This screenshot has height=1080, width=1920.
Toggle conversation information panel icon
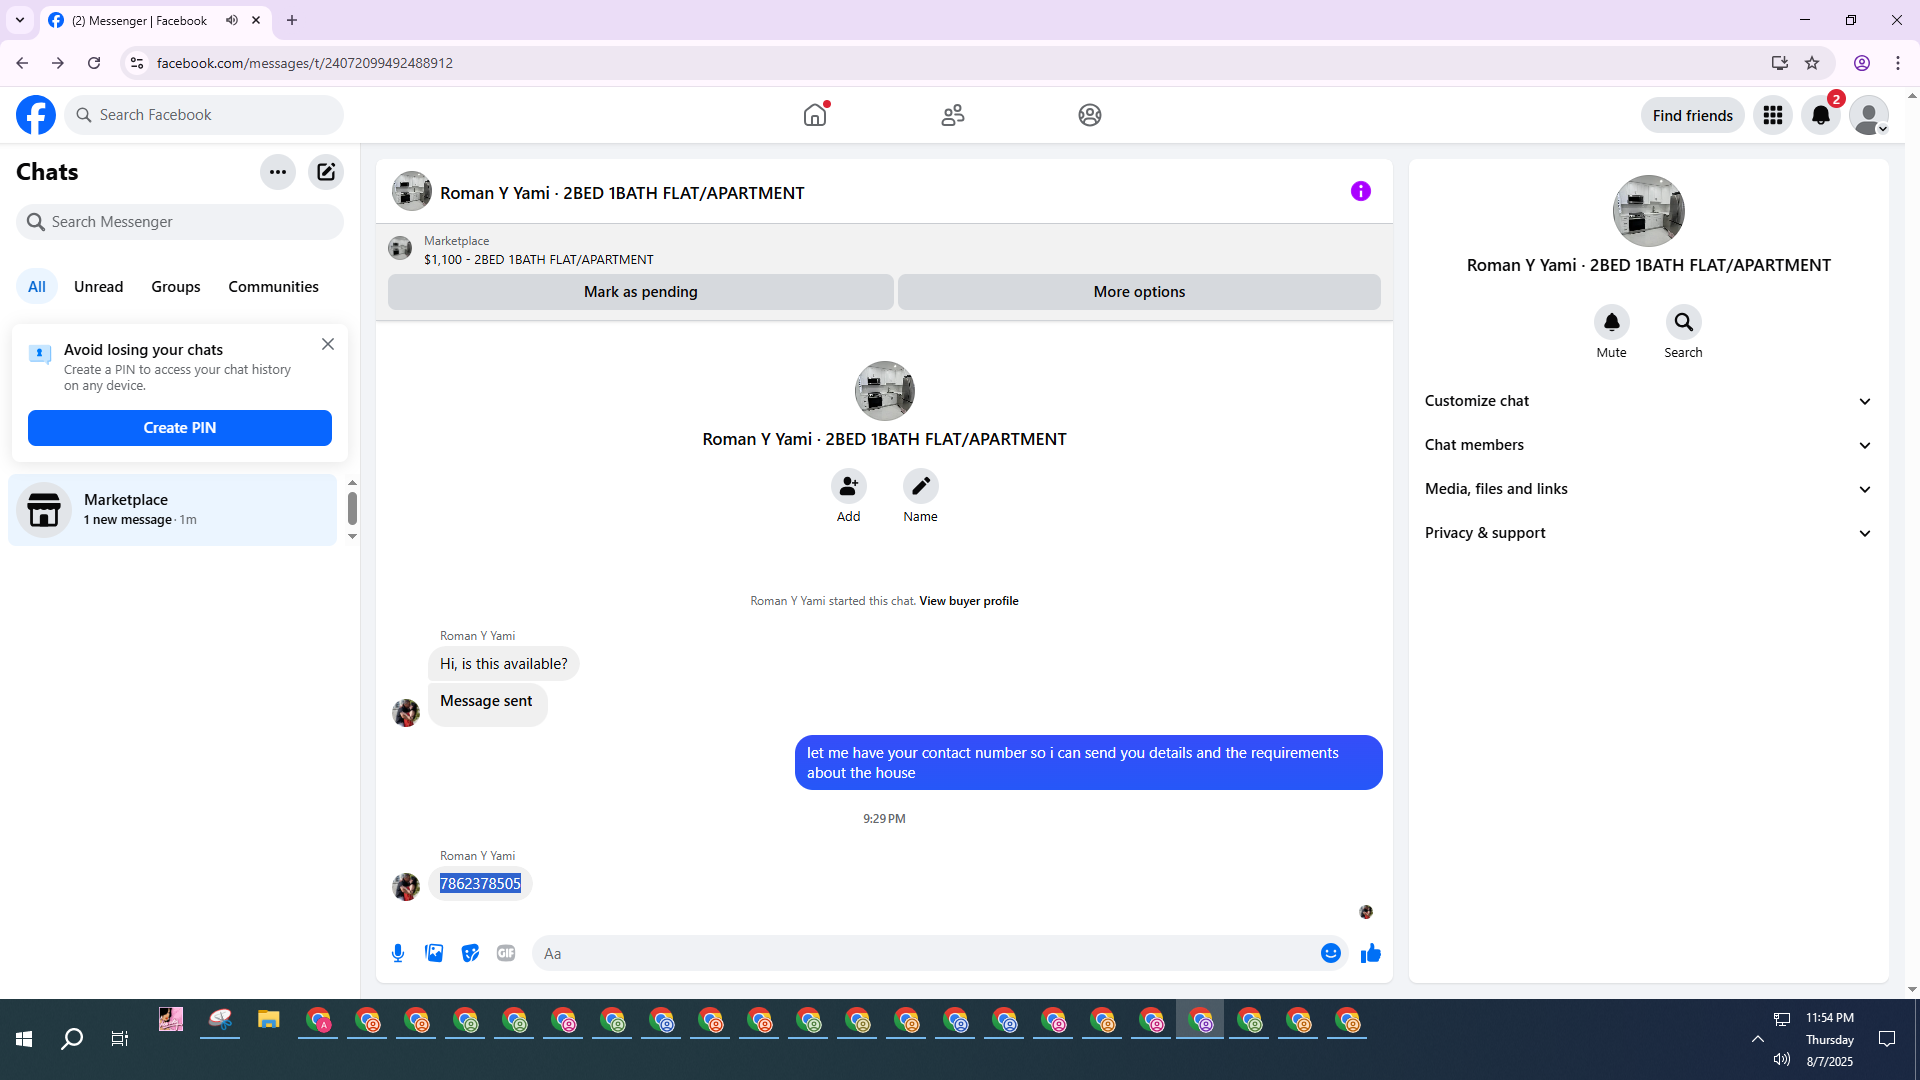[x=1360, y=191]
